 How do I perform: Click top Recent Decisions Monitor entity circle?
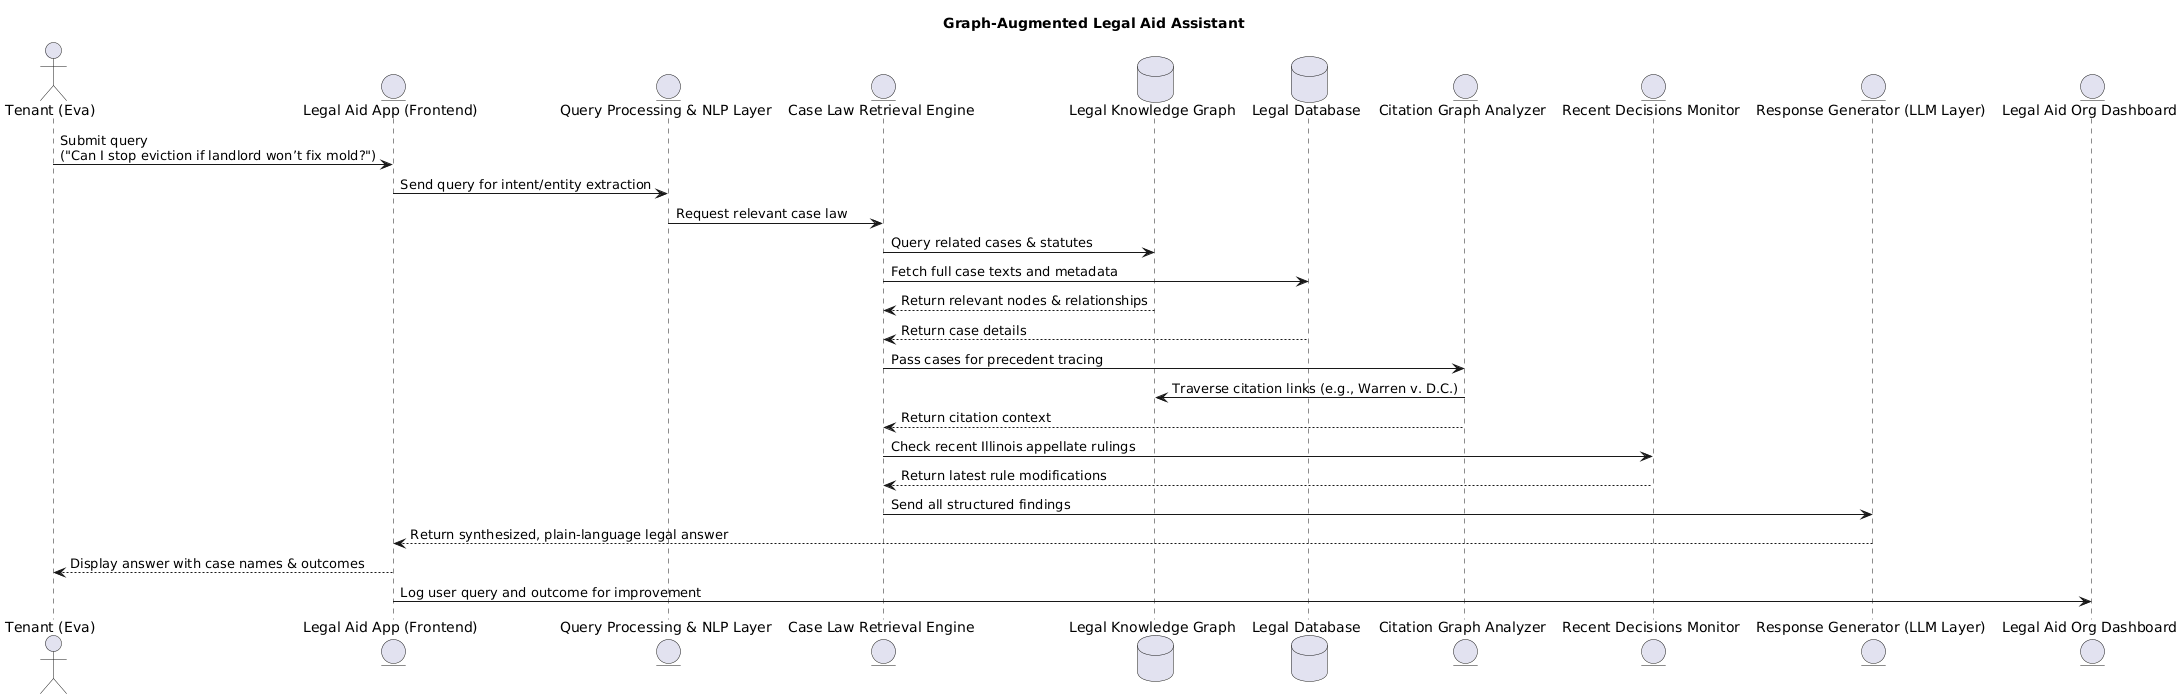pyautogui.click(x=1653, y=87)
